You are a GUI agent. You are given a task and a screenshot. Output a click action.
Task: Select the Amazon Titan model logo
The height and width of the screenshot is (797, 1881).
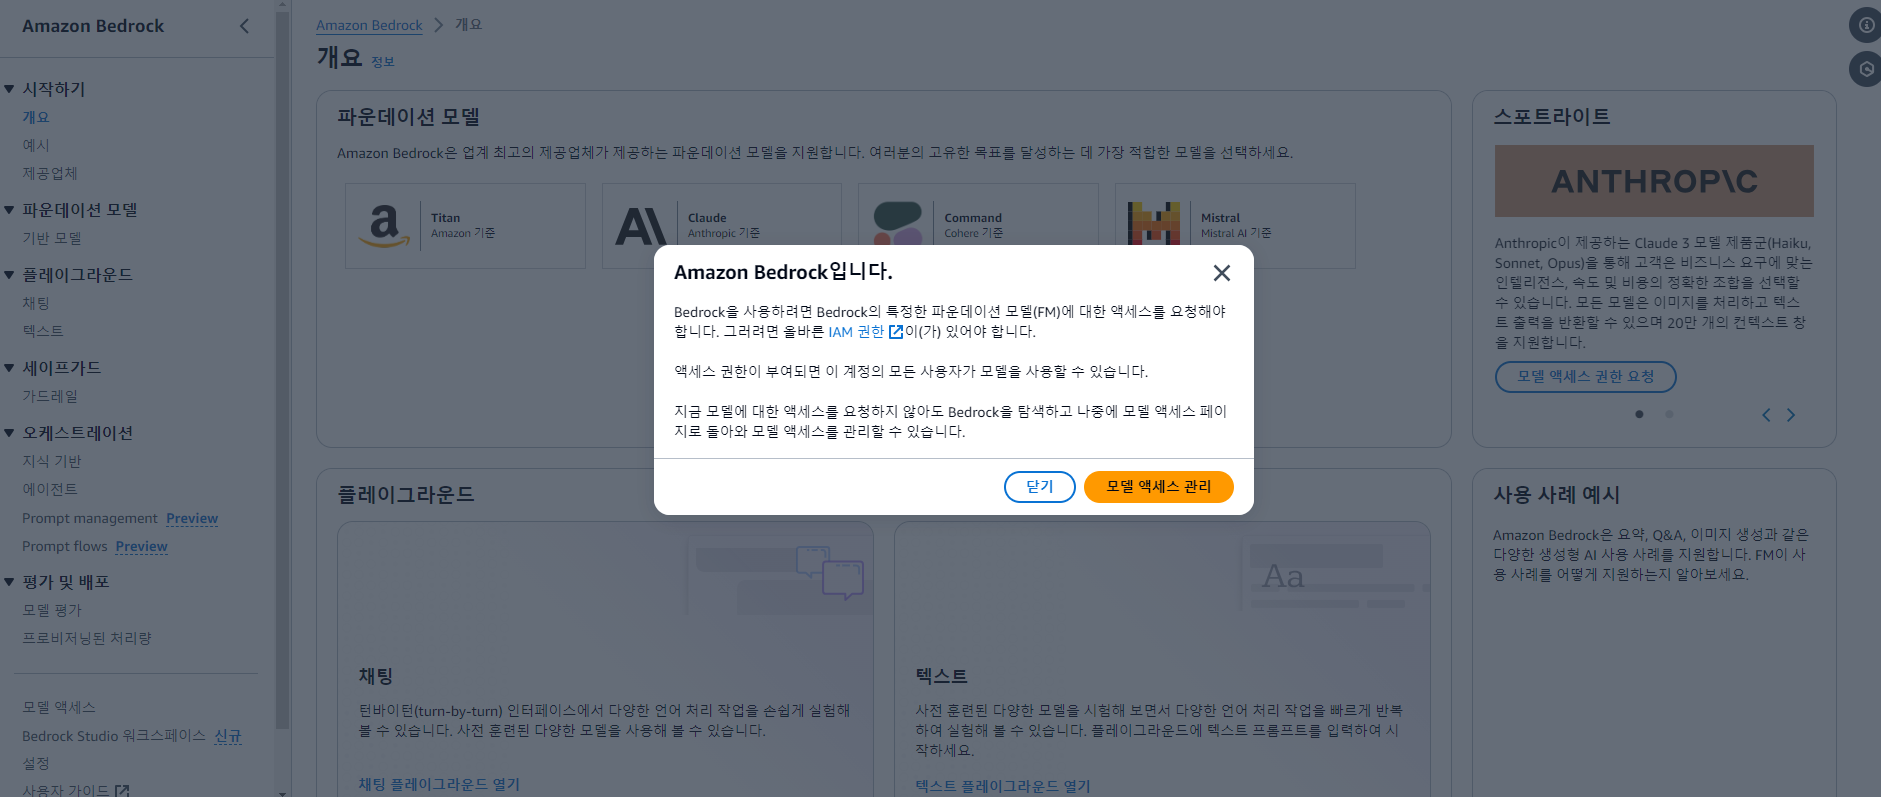(384, 225)
